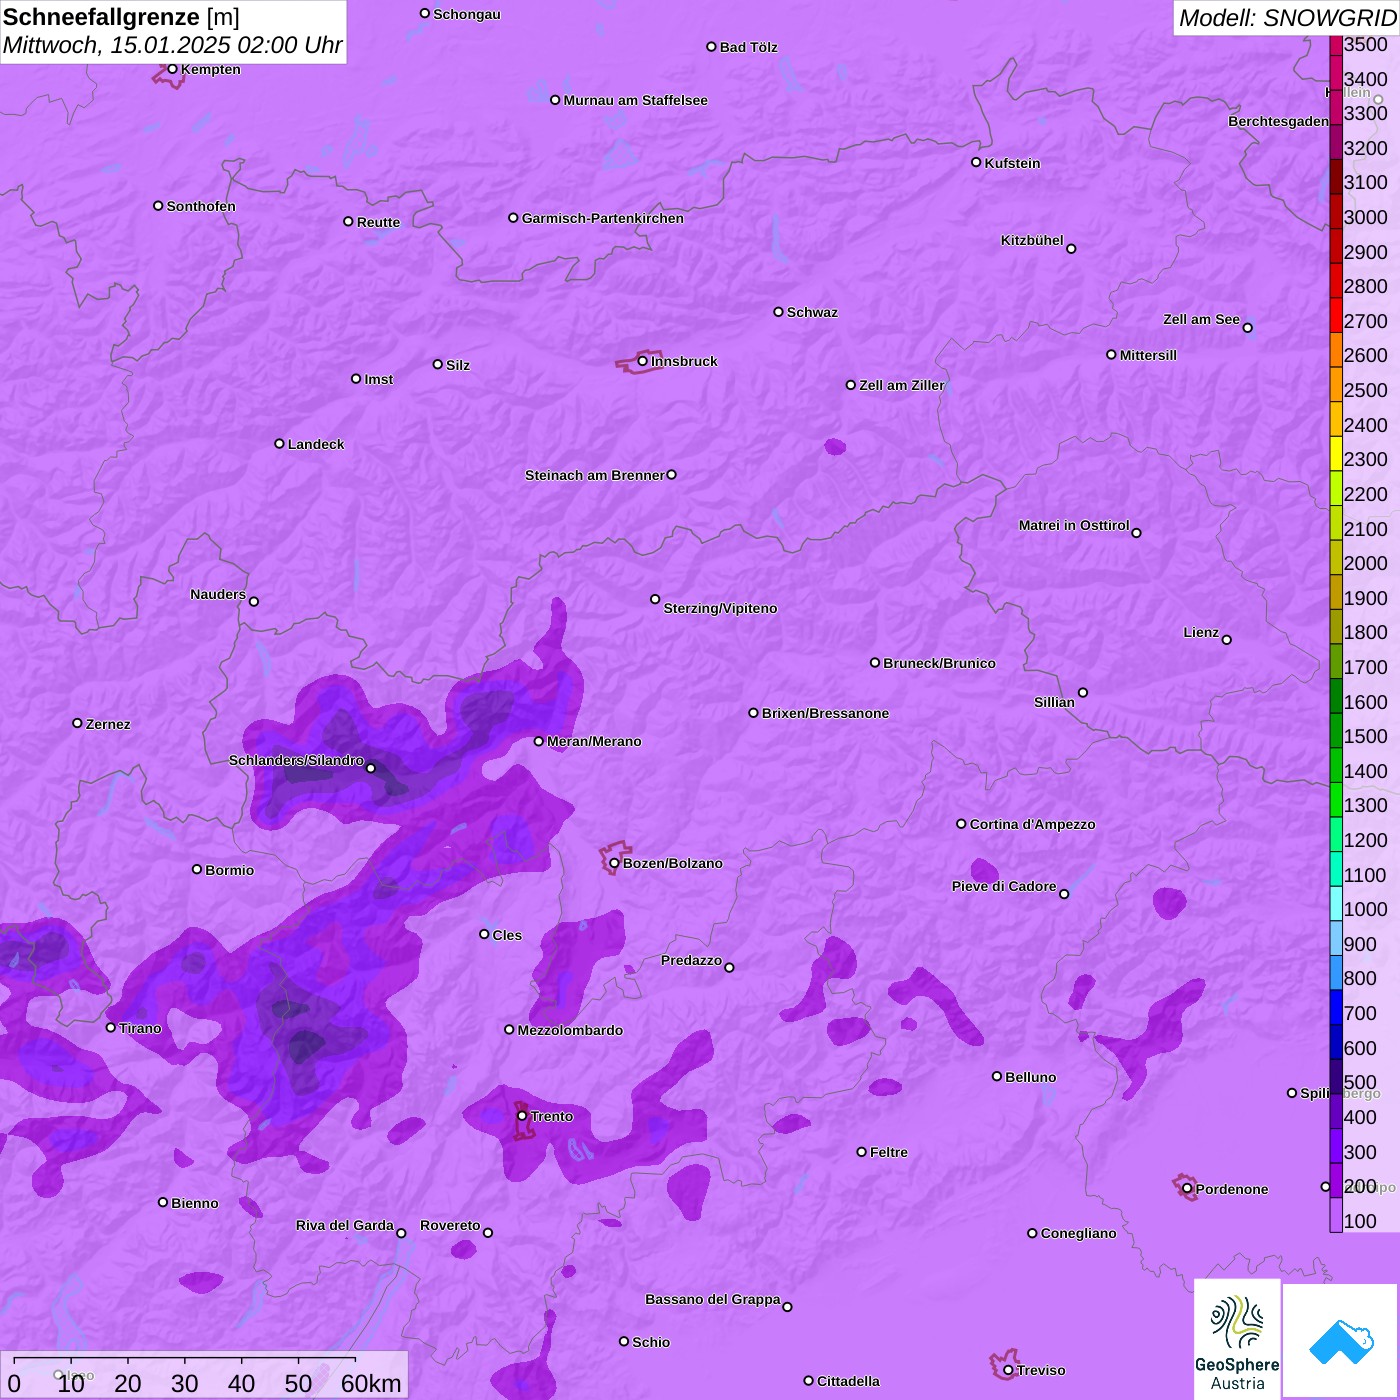Click the Pordenone city marker dot
The image size is (1400, 1400).
click(1188, 1189)
